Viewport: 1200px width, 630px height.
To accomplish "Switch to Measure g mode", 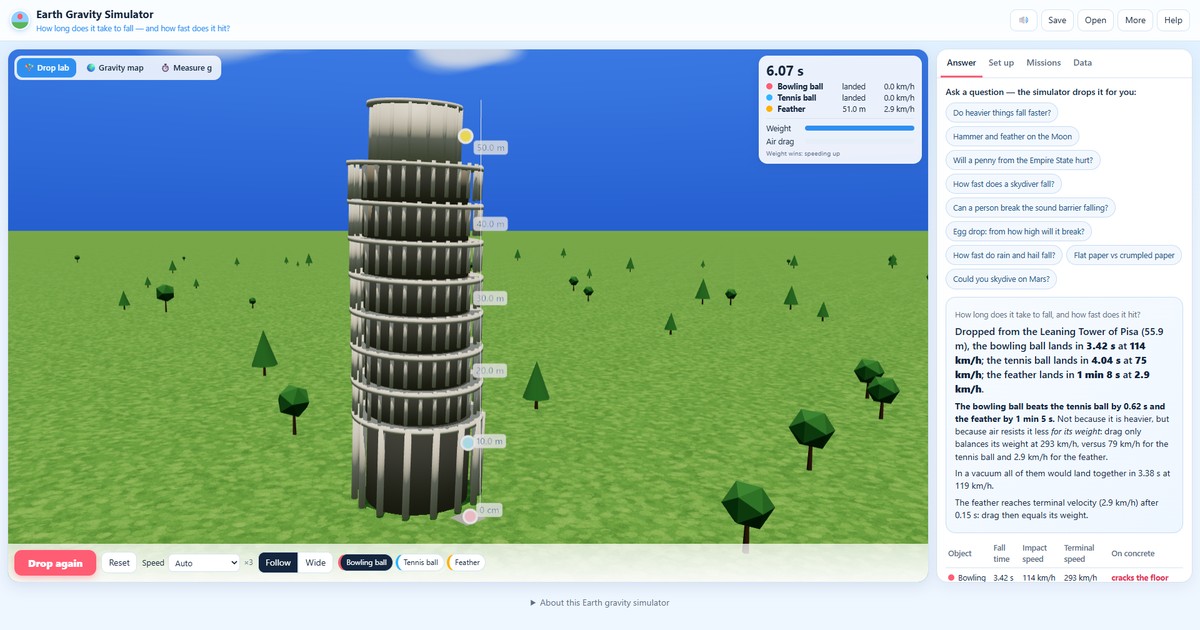I will point(186,68).
